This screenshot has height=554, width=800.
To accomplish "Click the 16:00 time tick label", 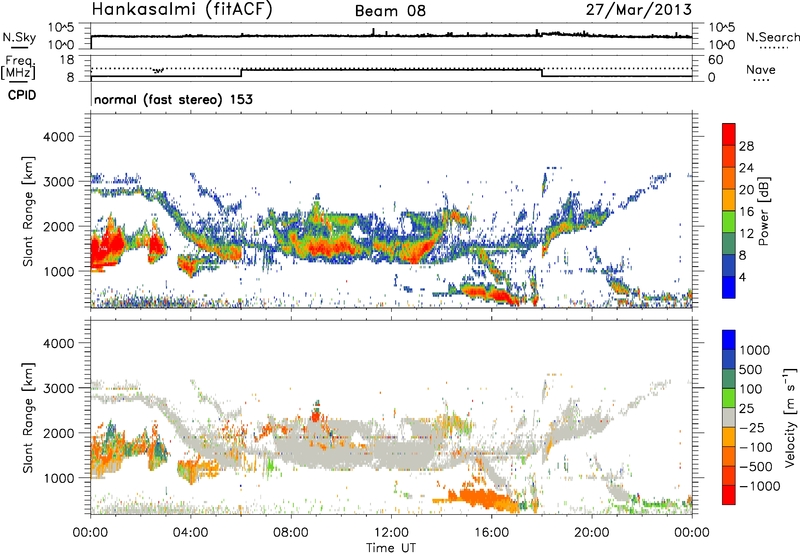I will click(491, 533).
